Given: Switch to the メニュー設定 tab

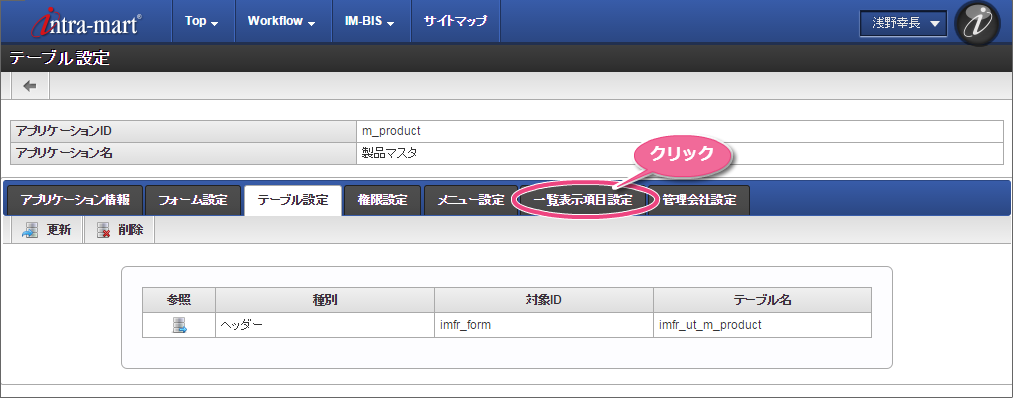Looking at the screenshot, I should (471, 200).
